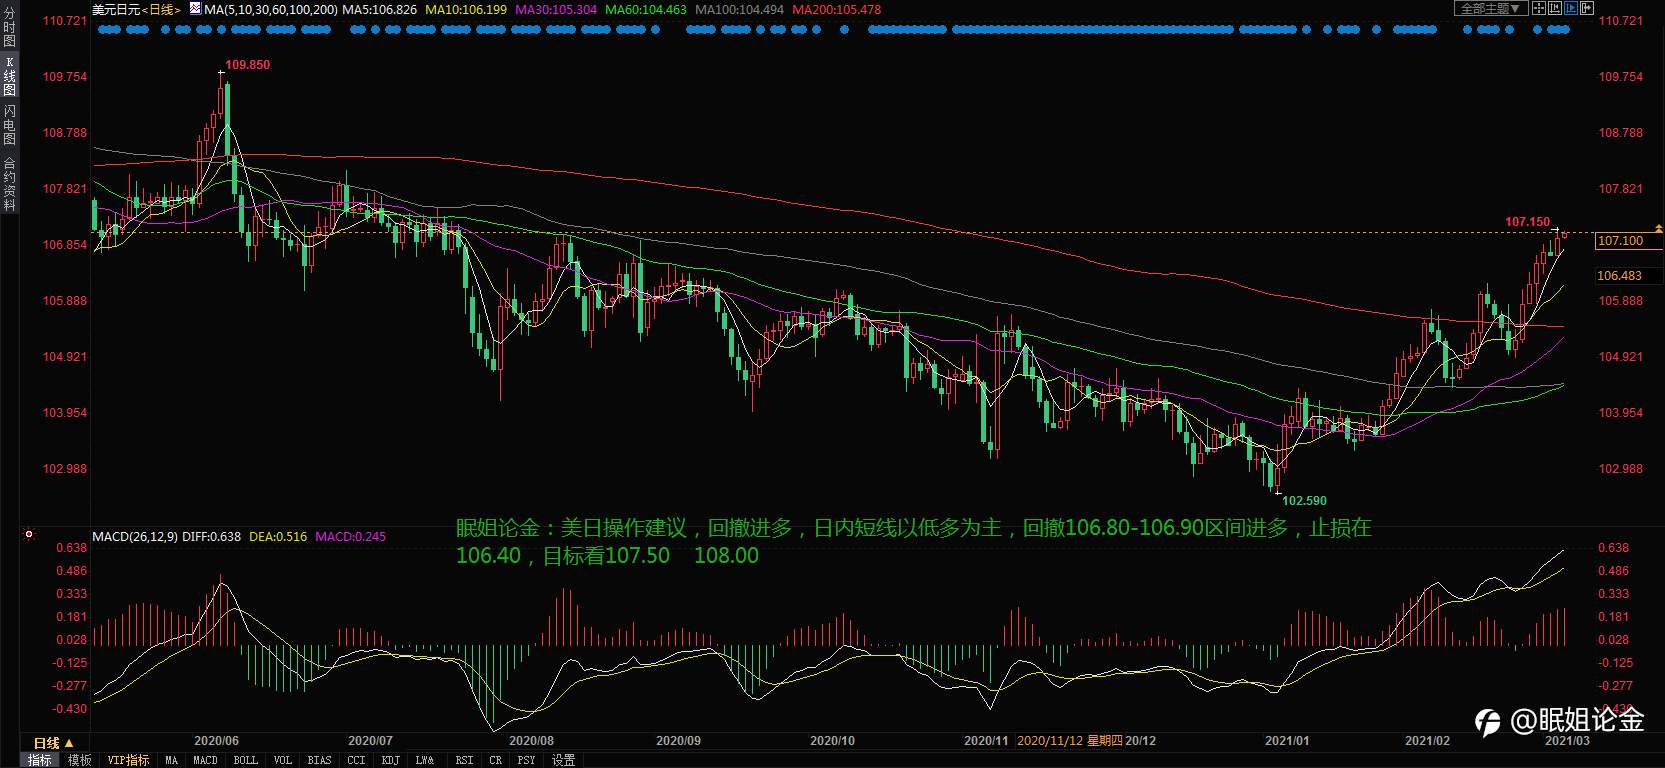The height and width of the screenshot is (768, 1665).
Task: Switch to the 闪电图 view tab
Action: (9, 124)
